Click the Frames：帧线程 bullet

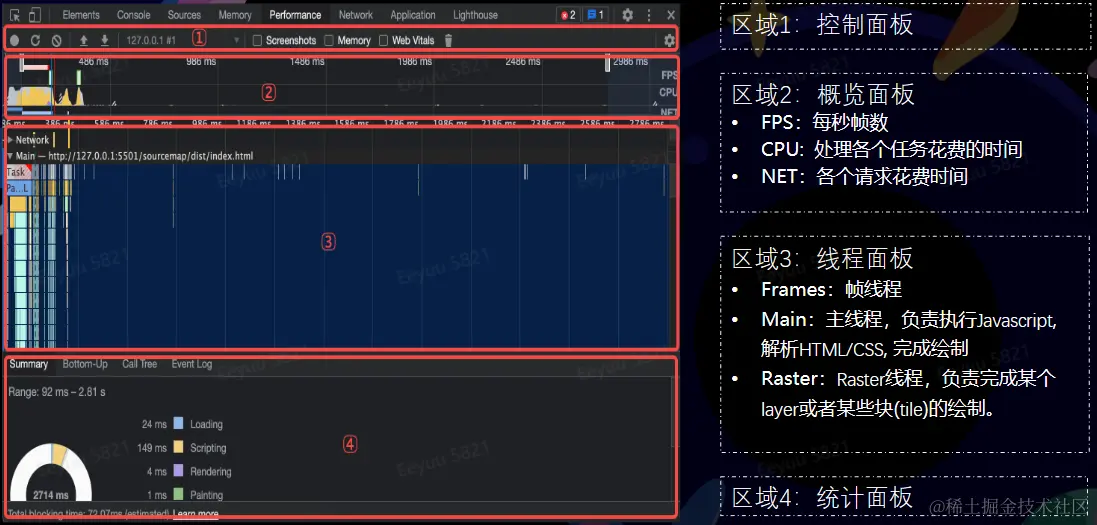click(831, 289)
